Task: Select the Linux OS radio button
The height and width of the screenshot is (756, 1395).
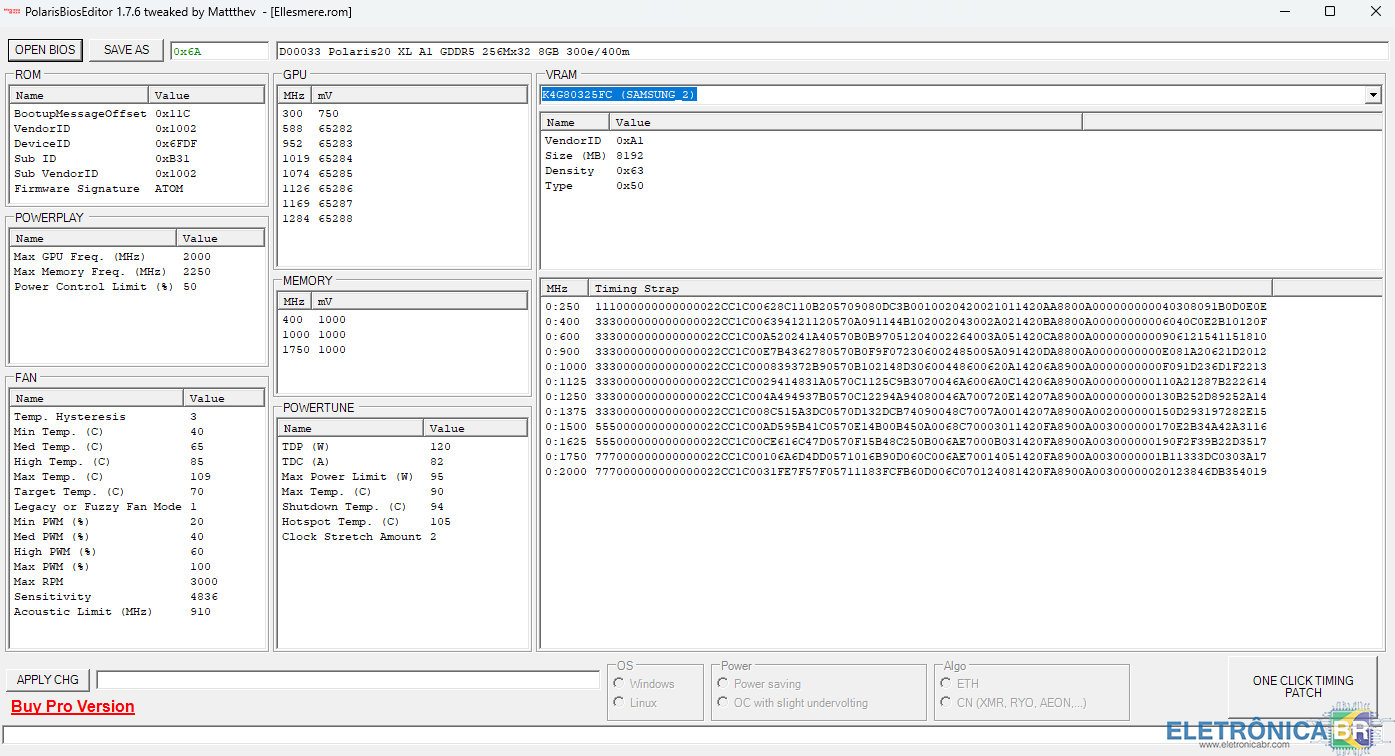Action: click(x=619, y=703)
